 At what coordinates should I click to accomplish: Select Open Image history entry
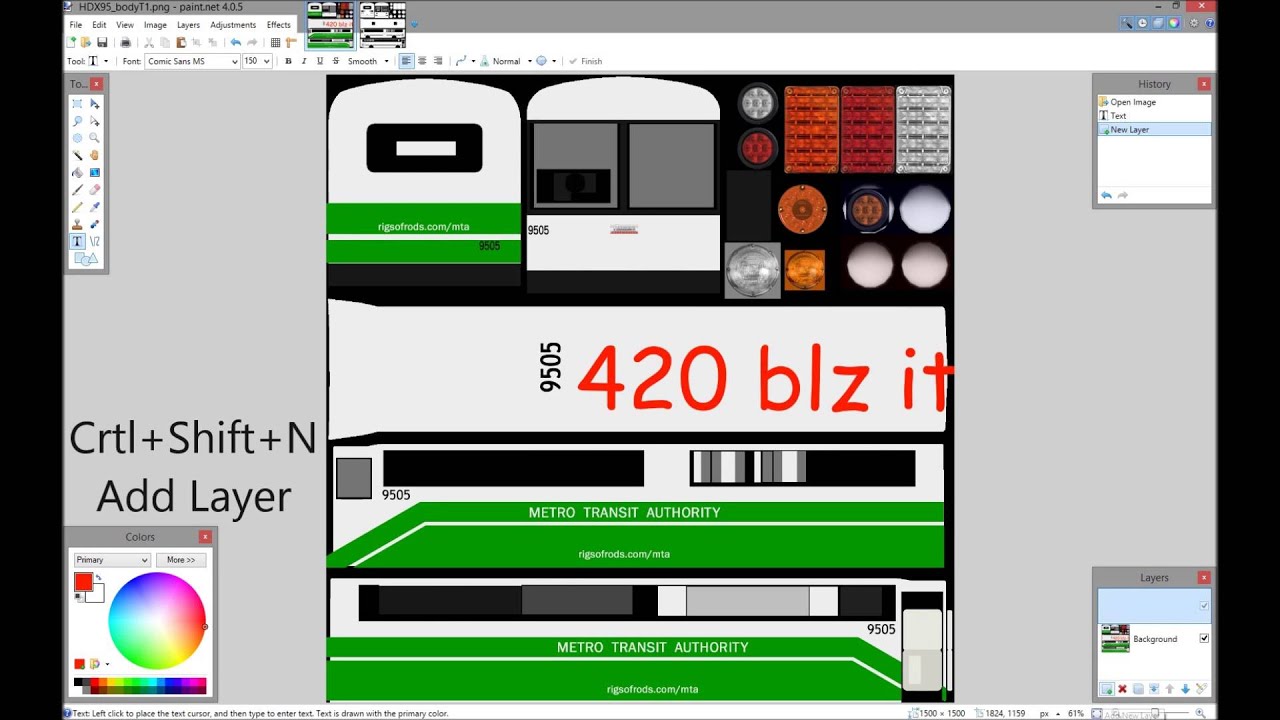(1154, 102)
